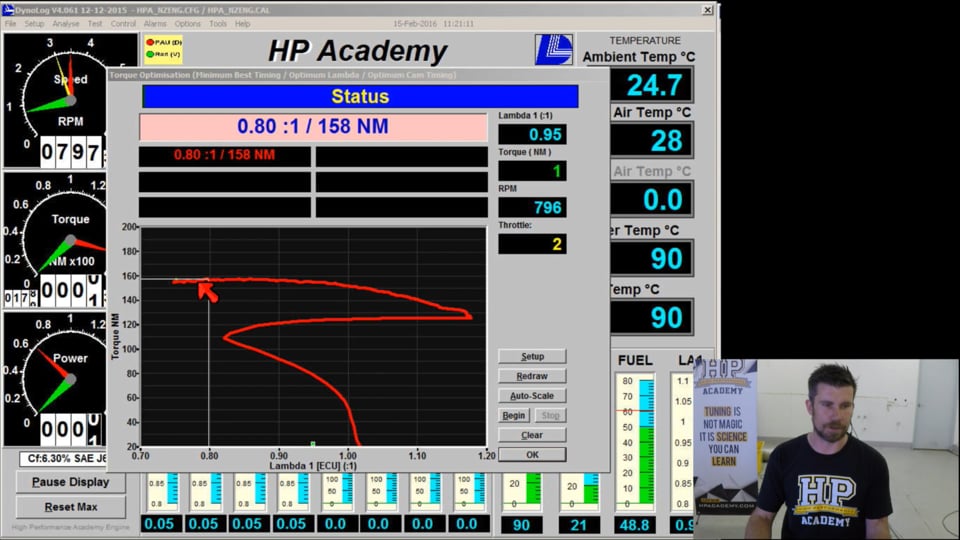
Task: Click the blue Status bar
Action: (360, 96)
